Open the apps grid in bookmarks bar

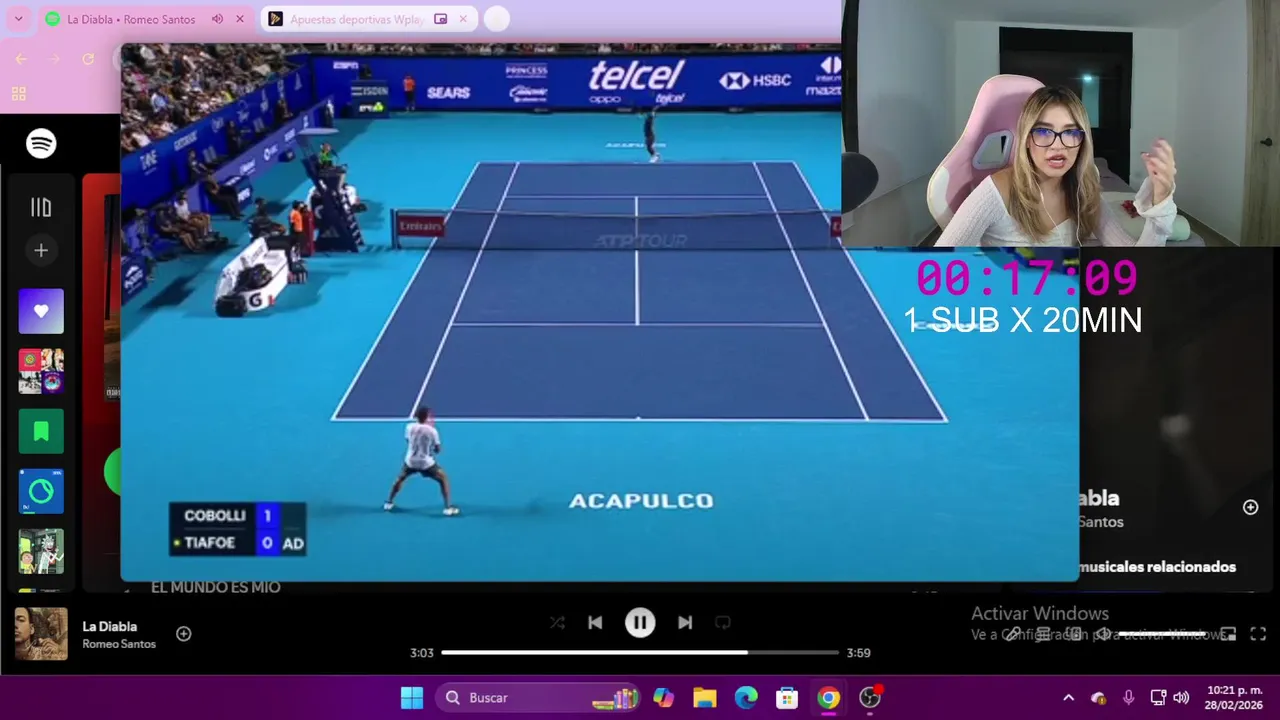[x=18, y=94]
